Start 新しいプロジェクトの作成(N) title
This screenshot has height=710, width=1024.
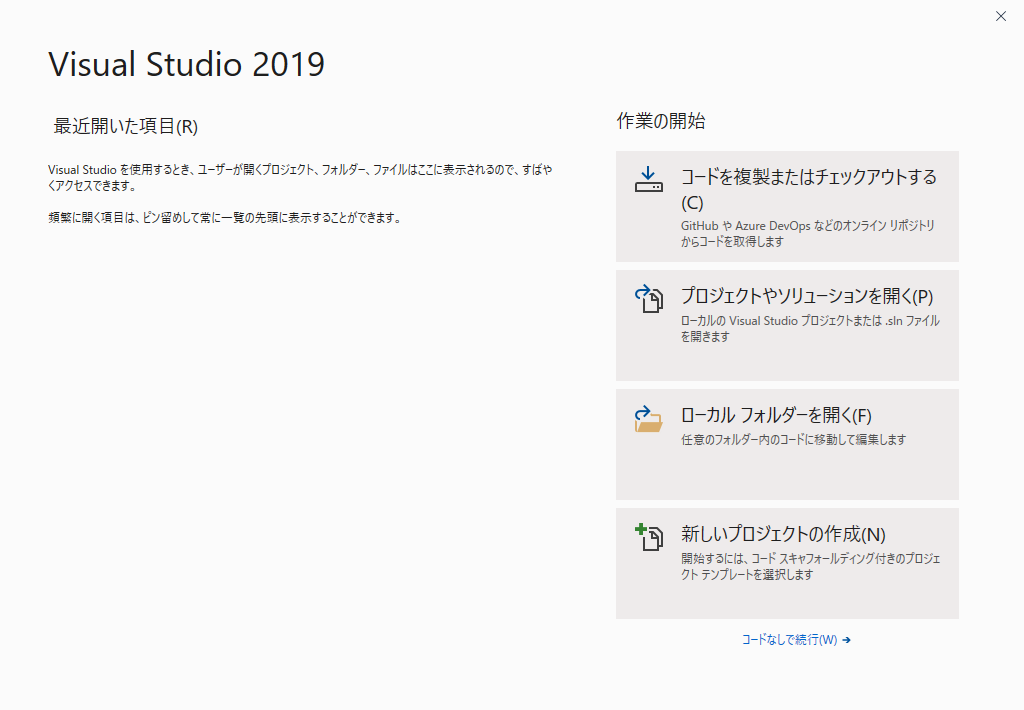(x=783, y=534)
